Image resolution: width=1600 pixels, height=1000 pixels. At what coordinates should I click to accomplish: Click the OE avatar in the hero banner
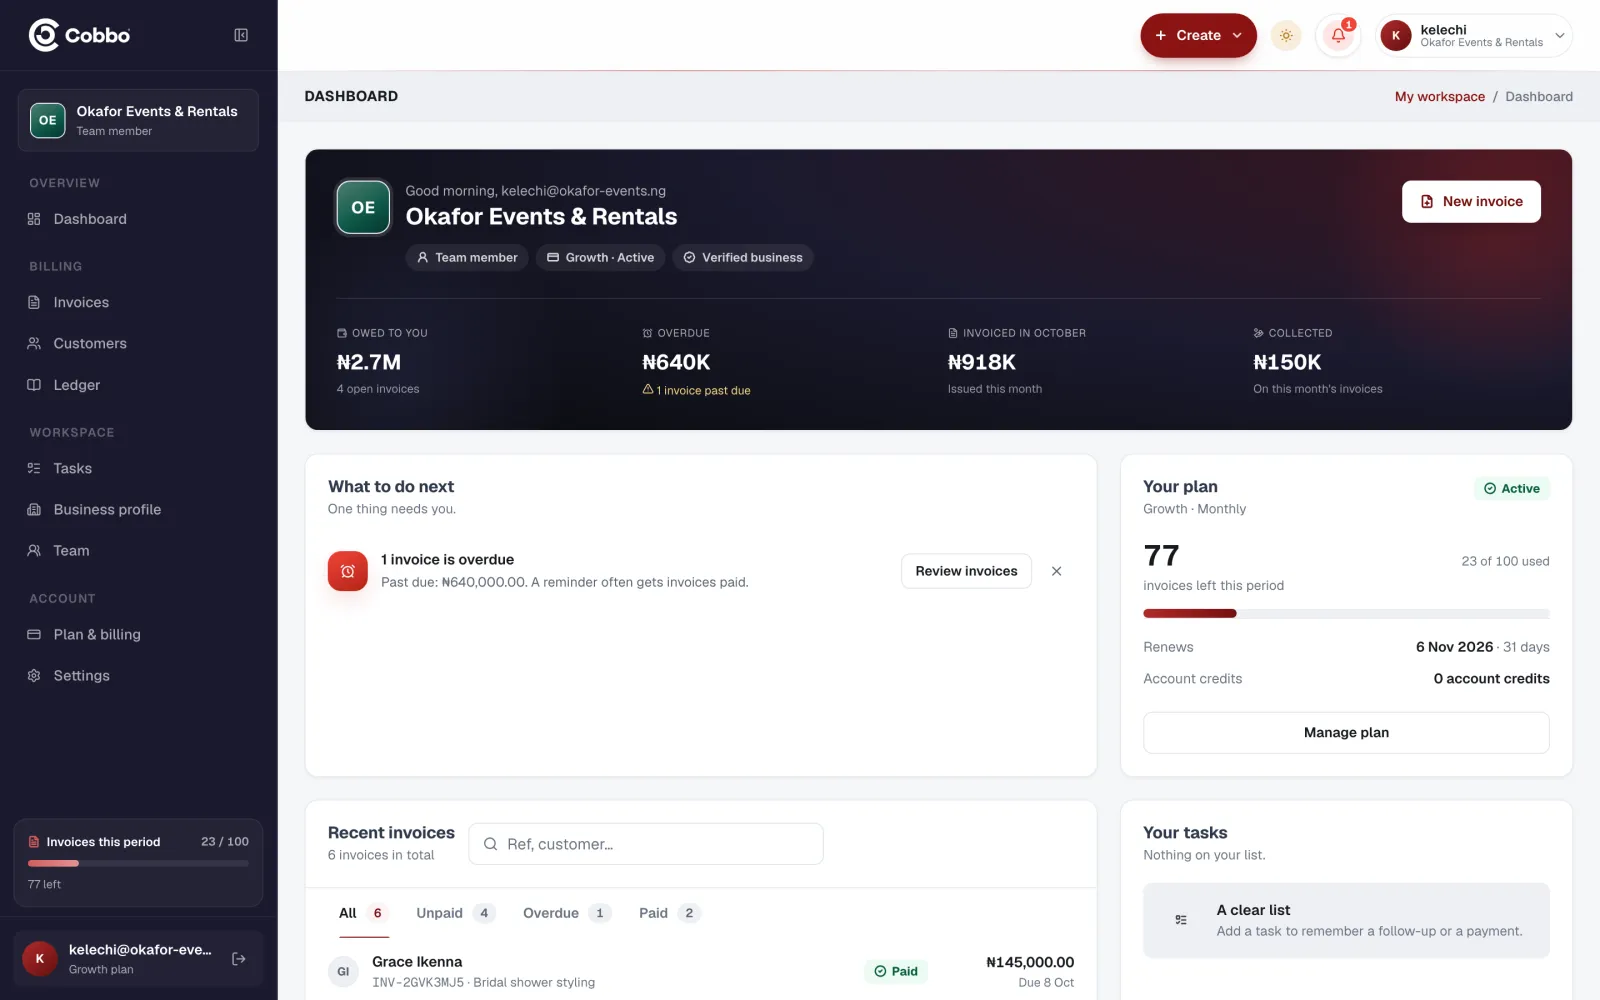[x=363, y=207]
